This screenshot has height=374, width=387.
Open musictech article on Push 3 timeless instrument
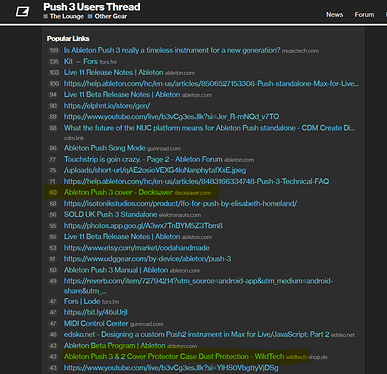(172, 50)
